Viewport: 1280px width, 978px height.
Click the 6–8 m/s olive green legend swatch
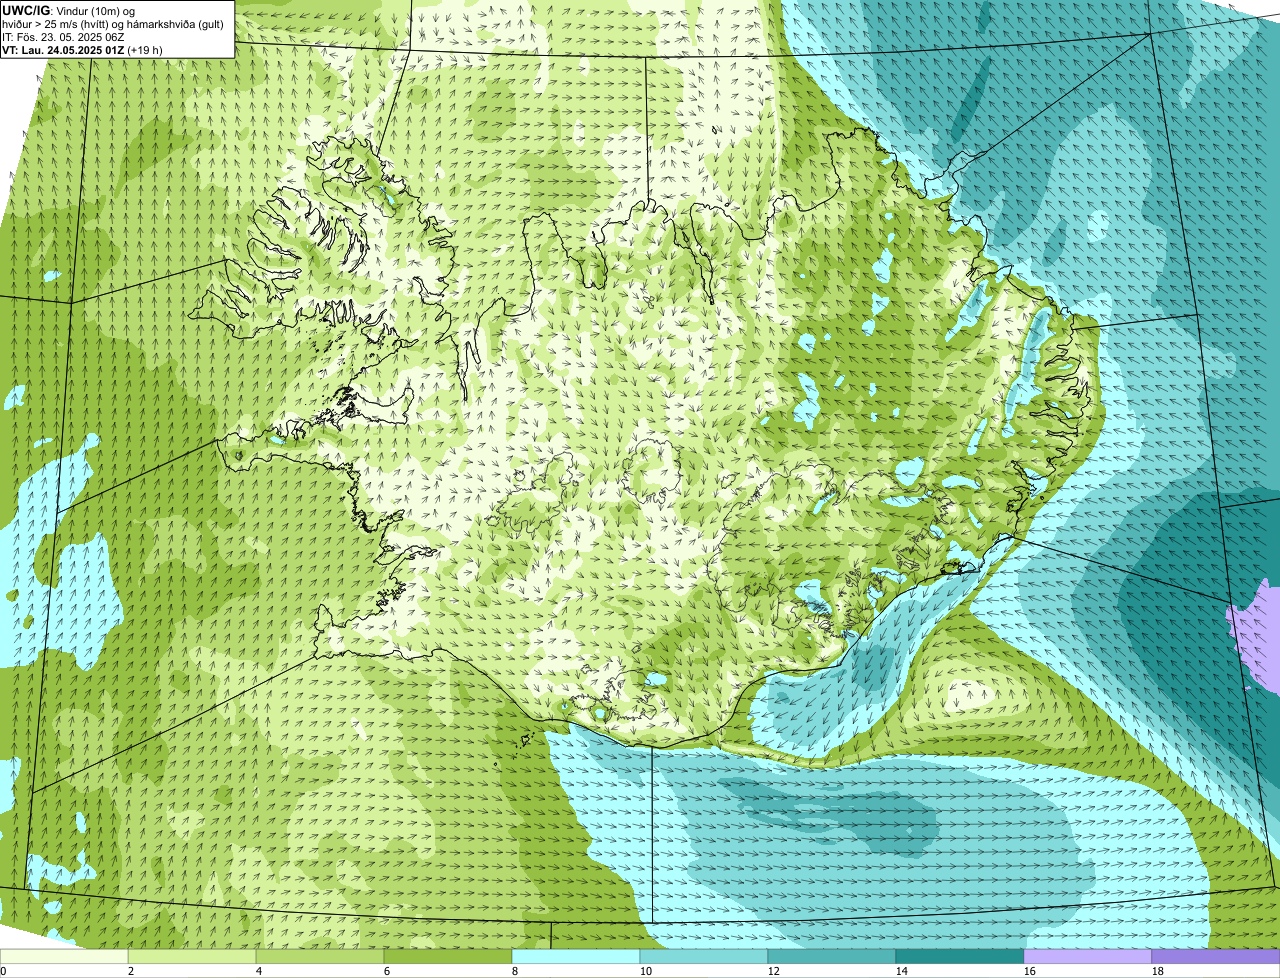448,957
